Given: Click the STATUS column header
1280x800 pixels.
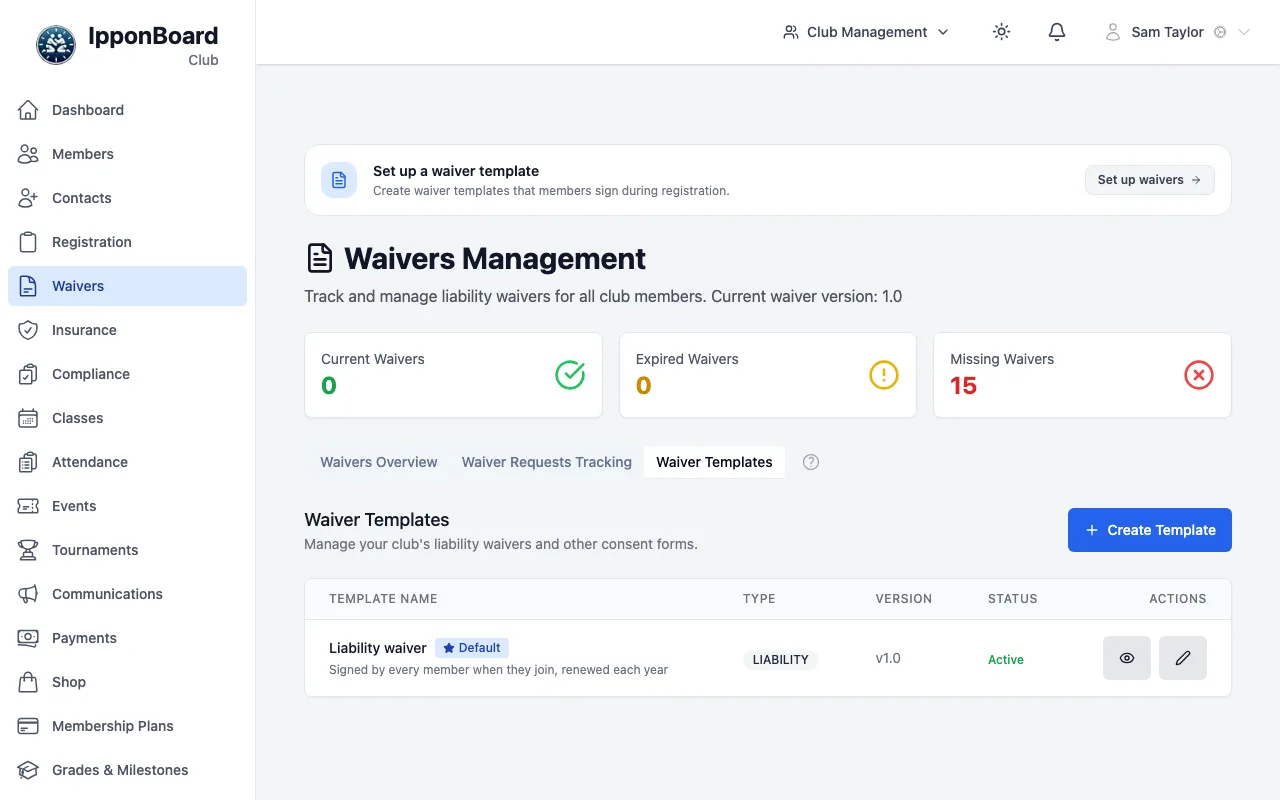Looking at the screenshot, I should pos(1013,599).
